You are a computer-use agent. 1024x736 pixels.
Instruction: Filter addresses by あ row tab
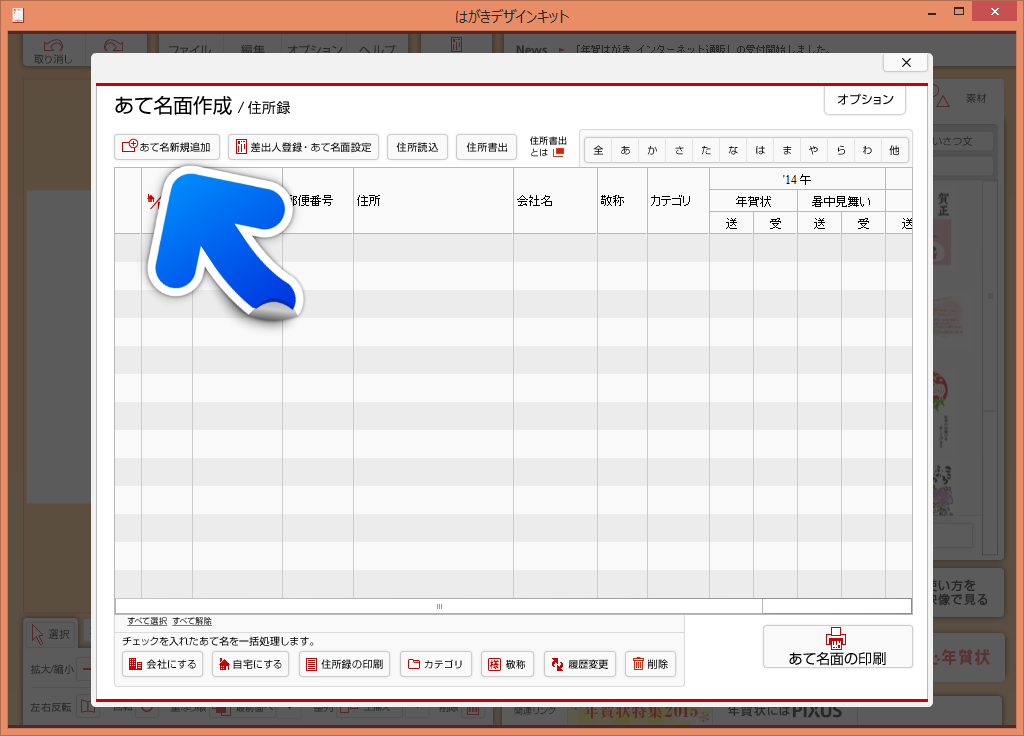coord(625,150)
